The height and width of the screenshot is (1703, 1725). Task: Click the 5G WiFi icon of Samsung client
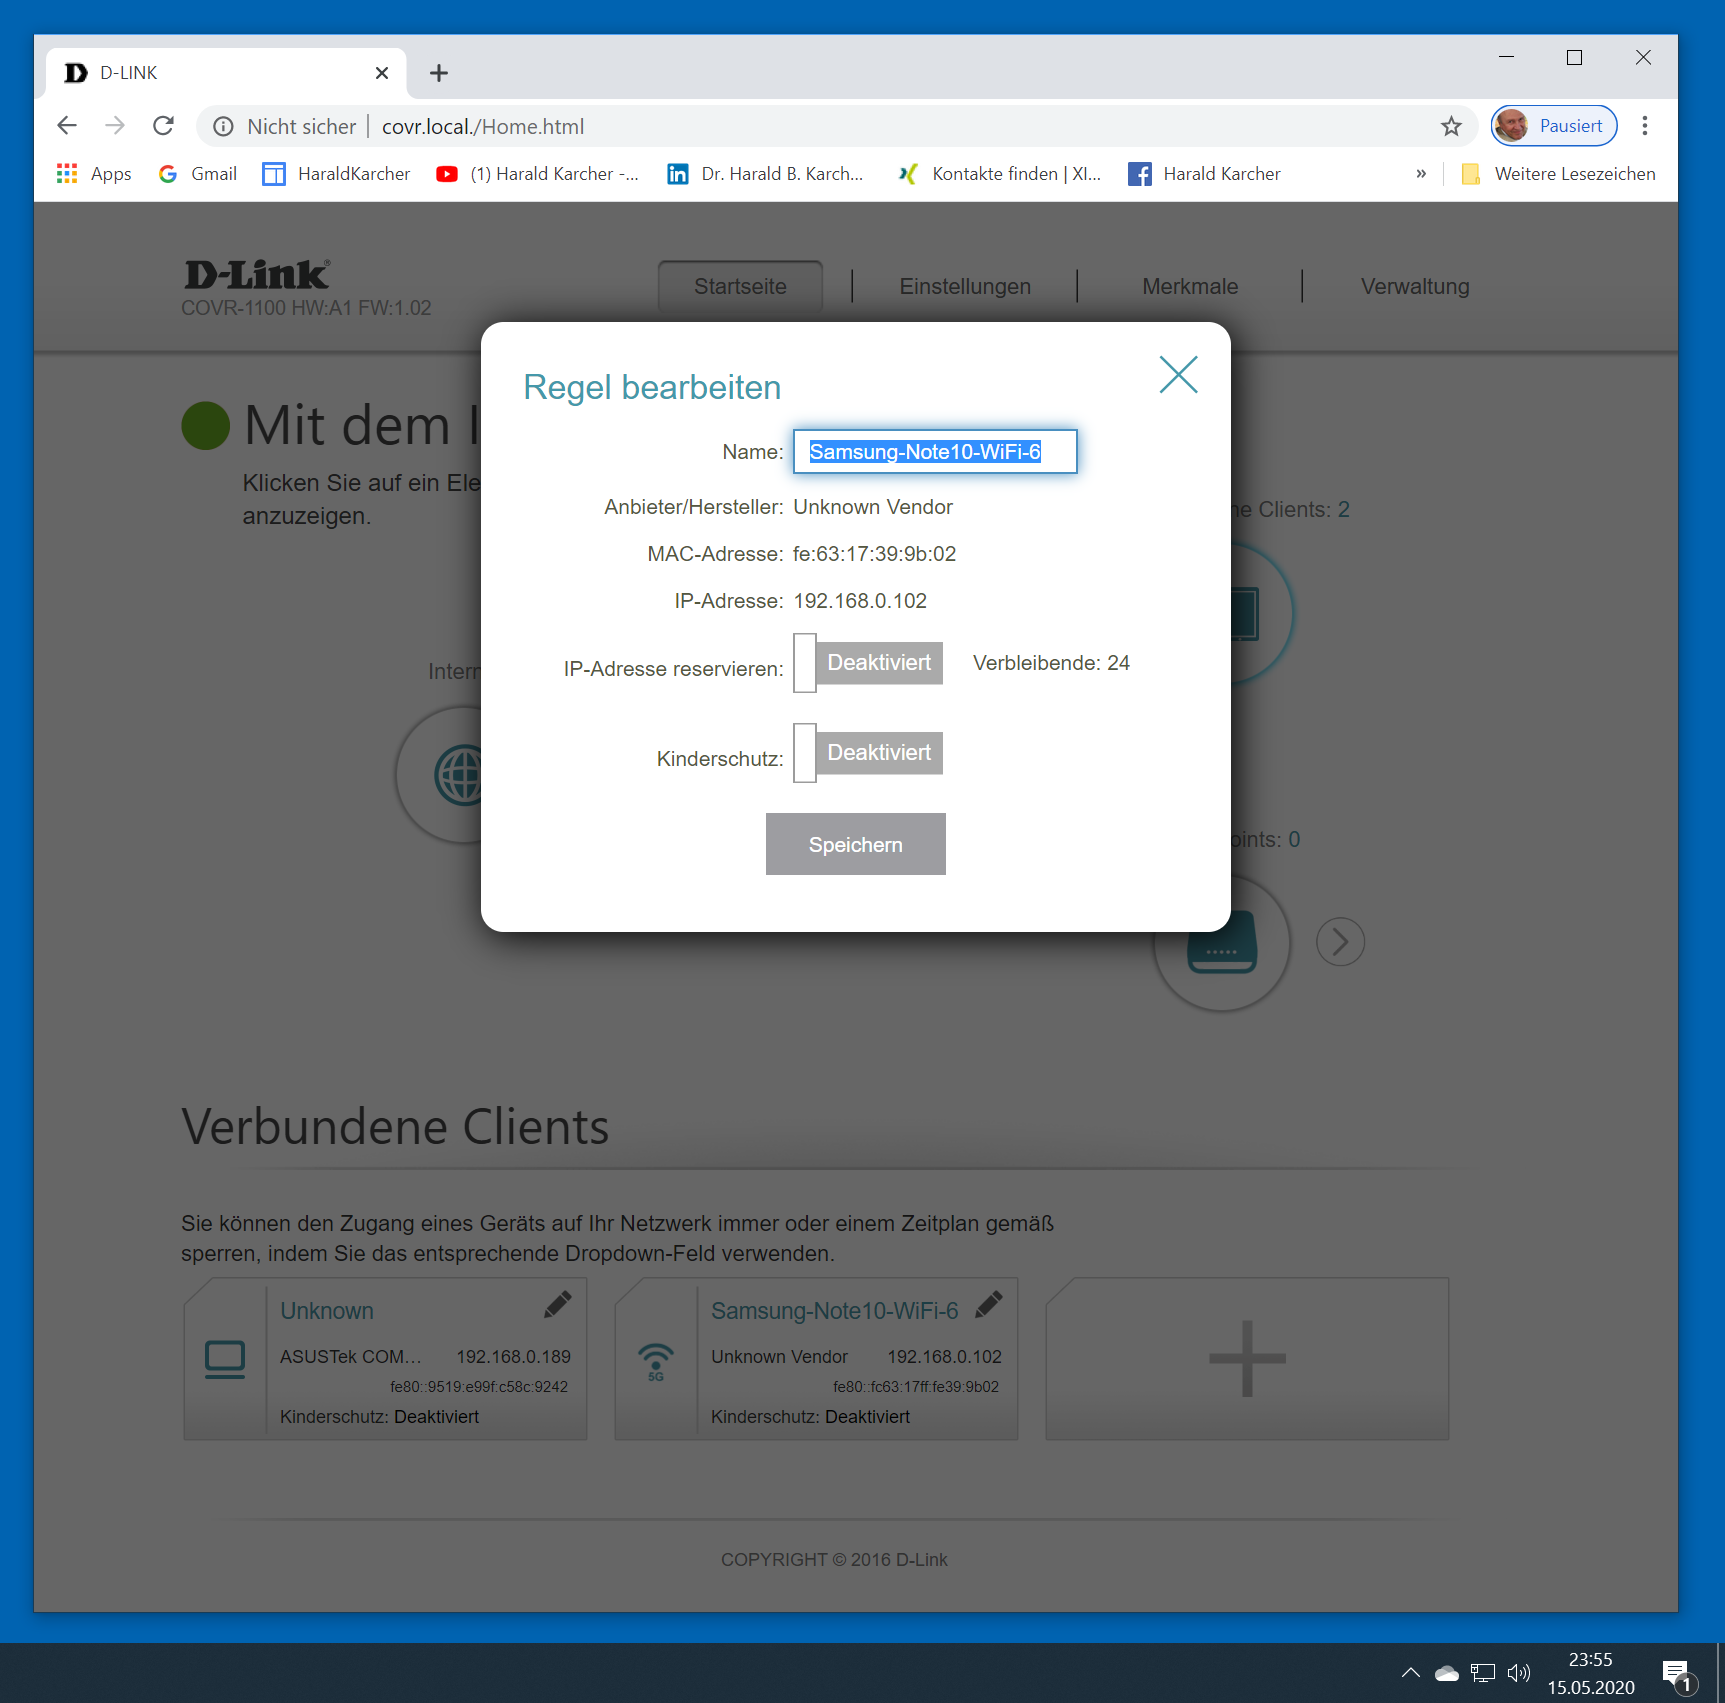pos(656,1361)
